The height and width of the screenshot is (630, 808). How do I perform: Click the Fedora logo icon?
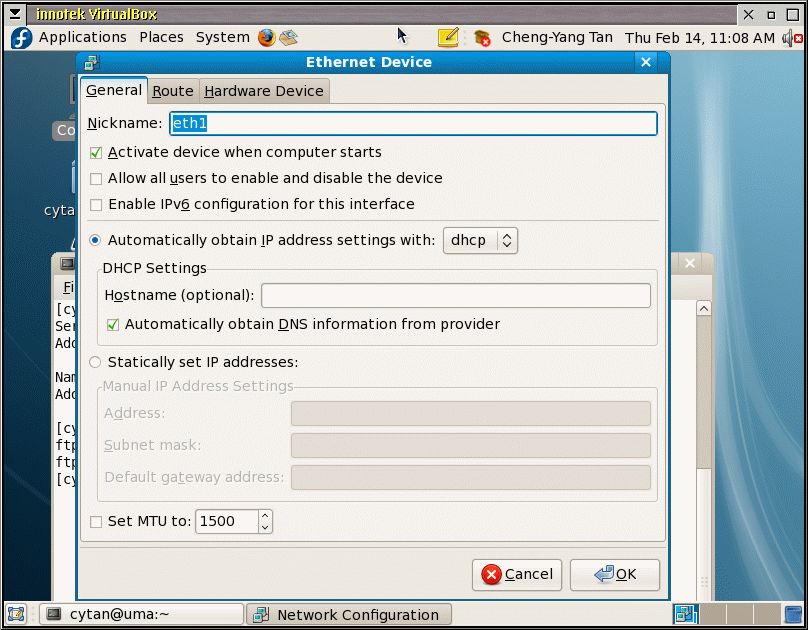pyautogui.click(x=21, y=37)
